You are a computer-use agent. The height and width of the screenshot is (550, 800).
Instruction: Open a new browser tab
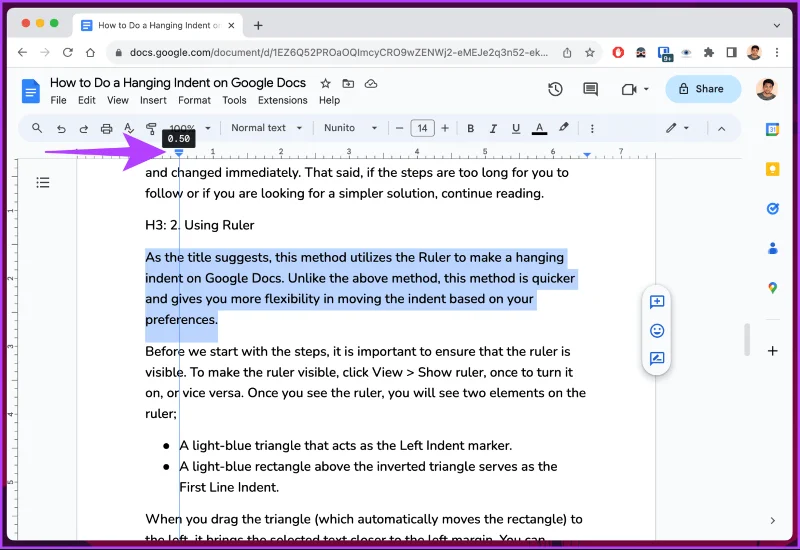258,25
